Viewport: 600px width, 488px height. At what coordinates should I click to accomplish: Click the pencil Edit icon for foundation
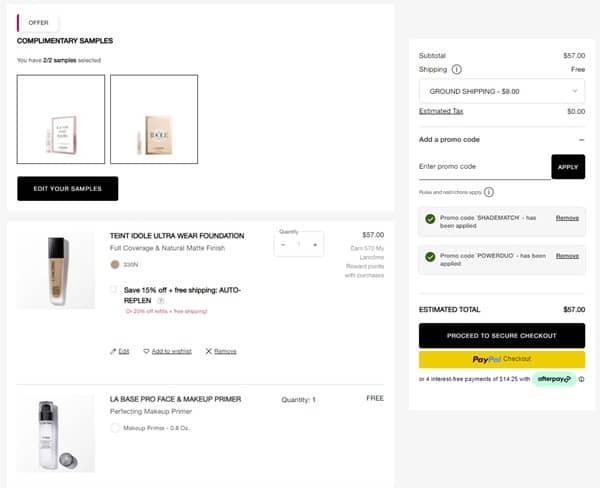113,351
